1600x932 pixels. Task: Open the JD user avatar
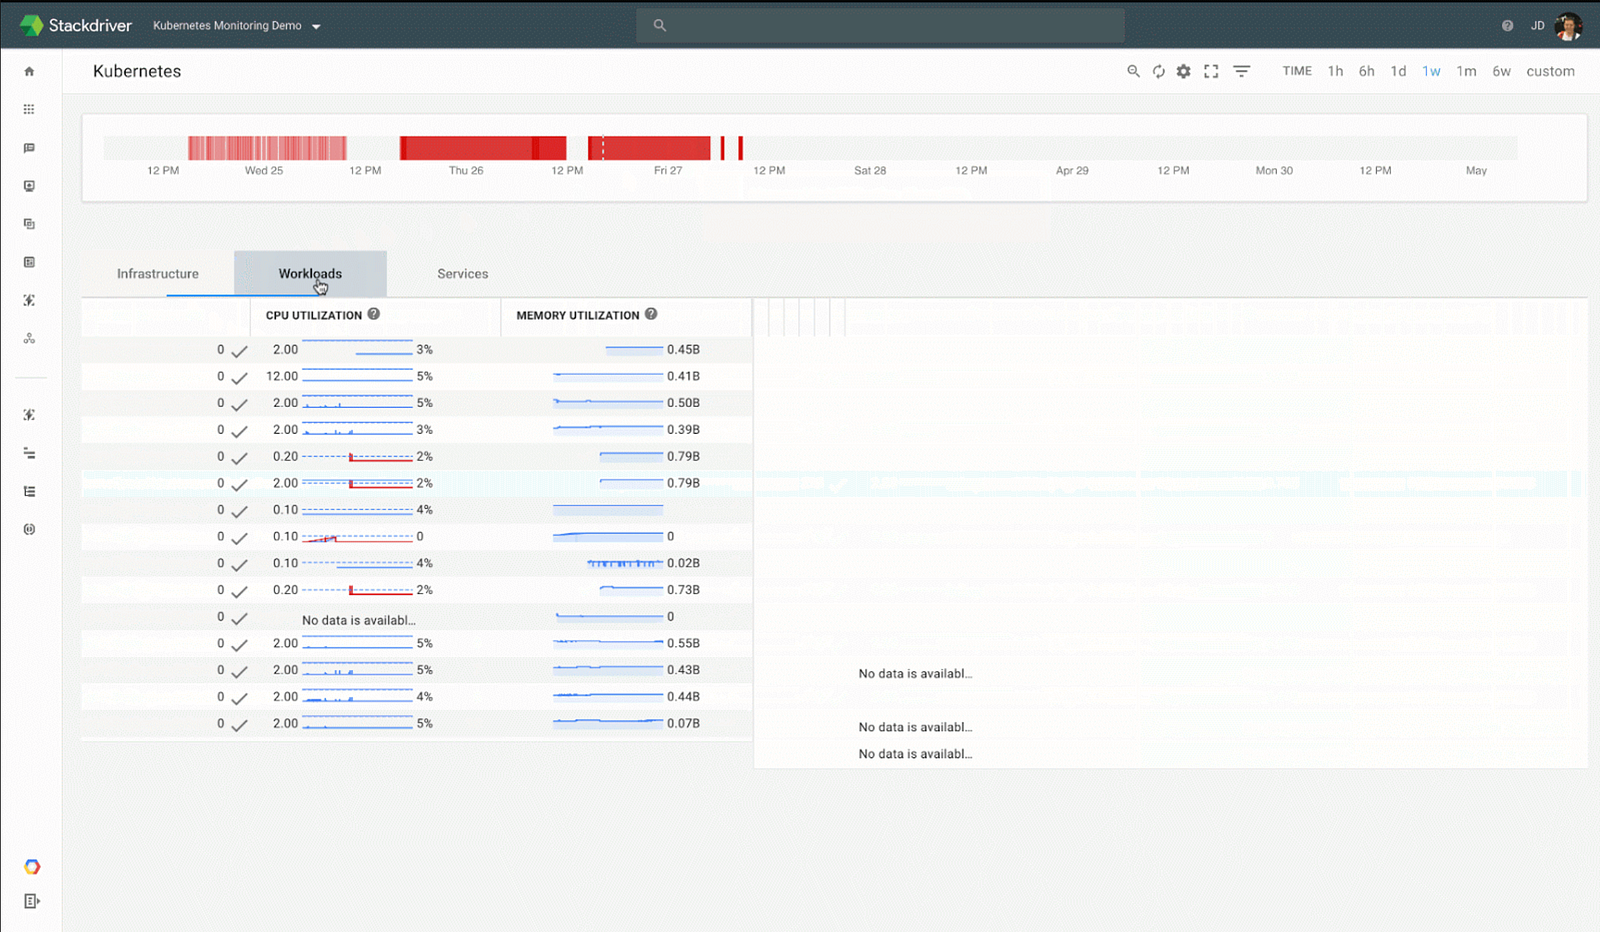[1568, 26]
